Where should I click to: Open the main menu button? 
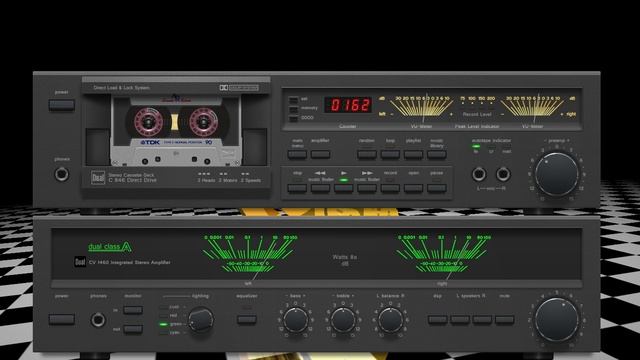click(x=297, y=154)
